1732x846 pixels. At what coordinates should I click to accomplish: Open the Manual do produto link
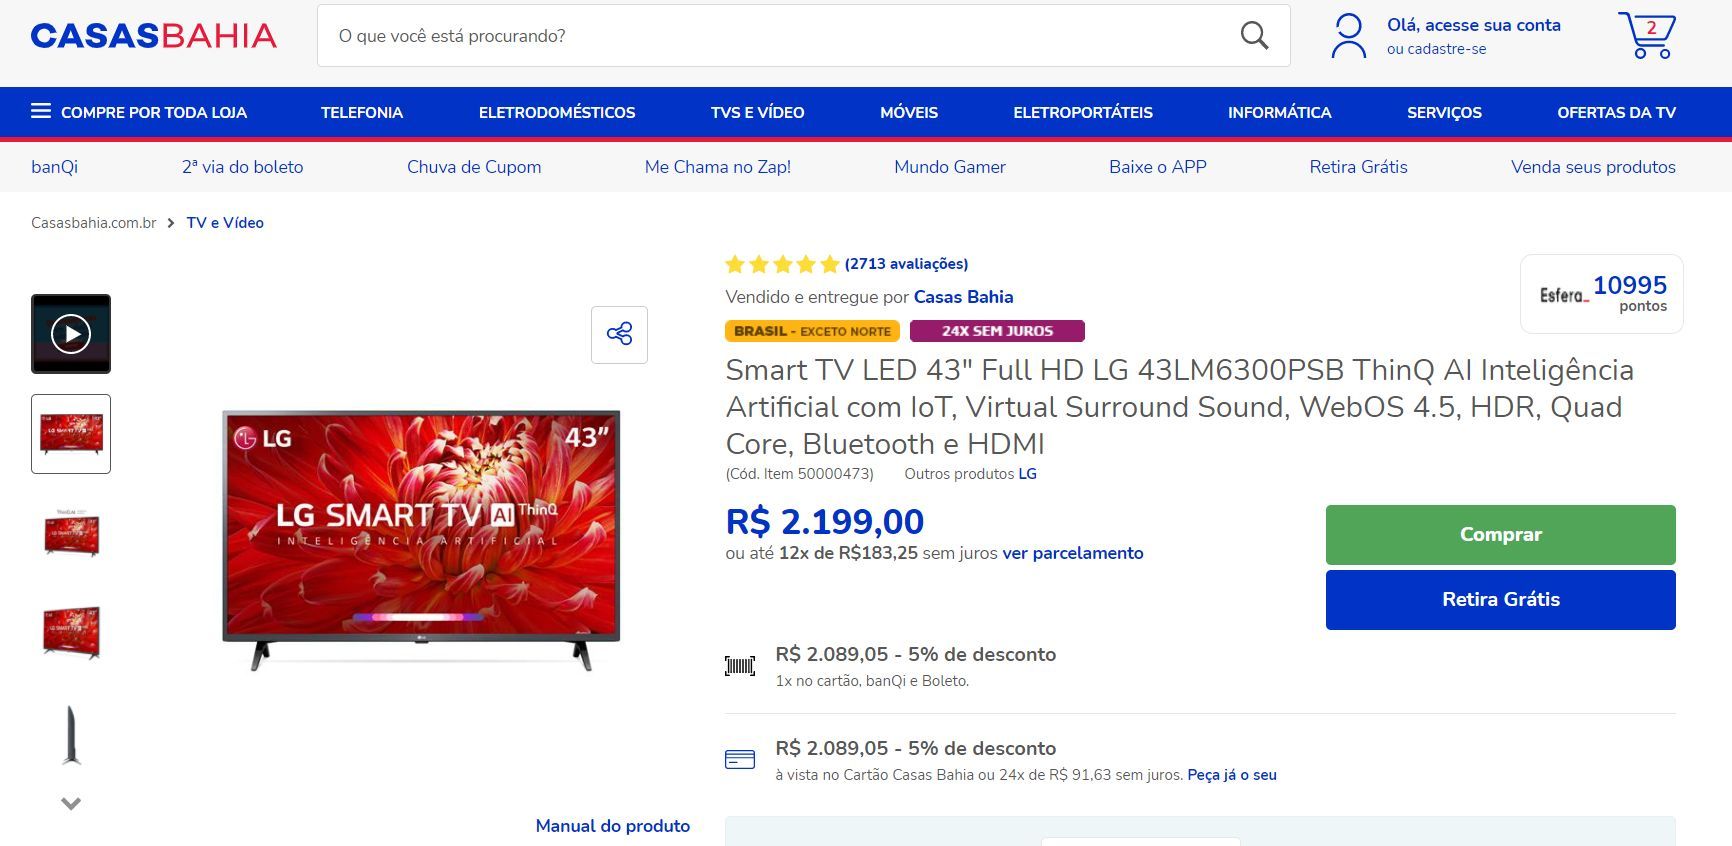(x=612, y=826)
